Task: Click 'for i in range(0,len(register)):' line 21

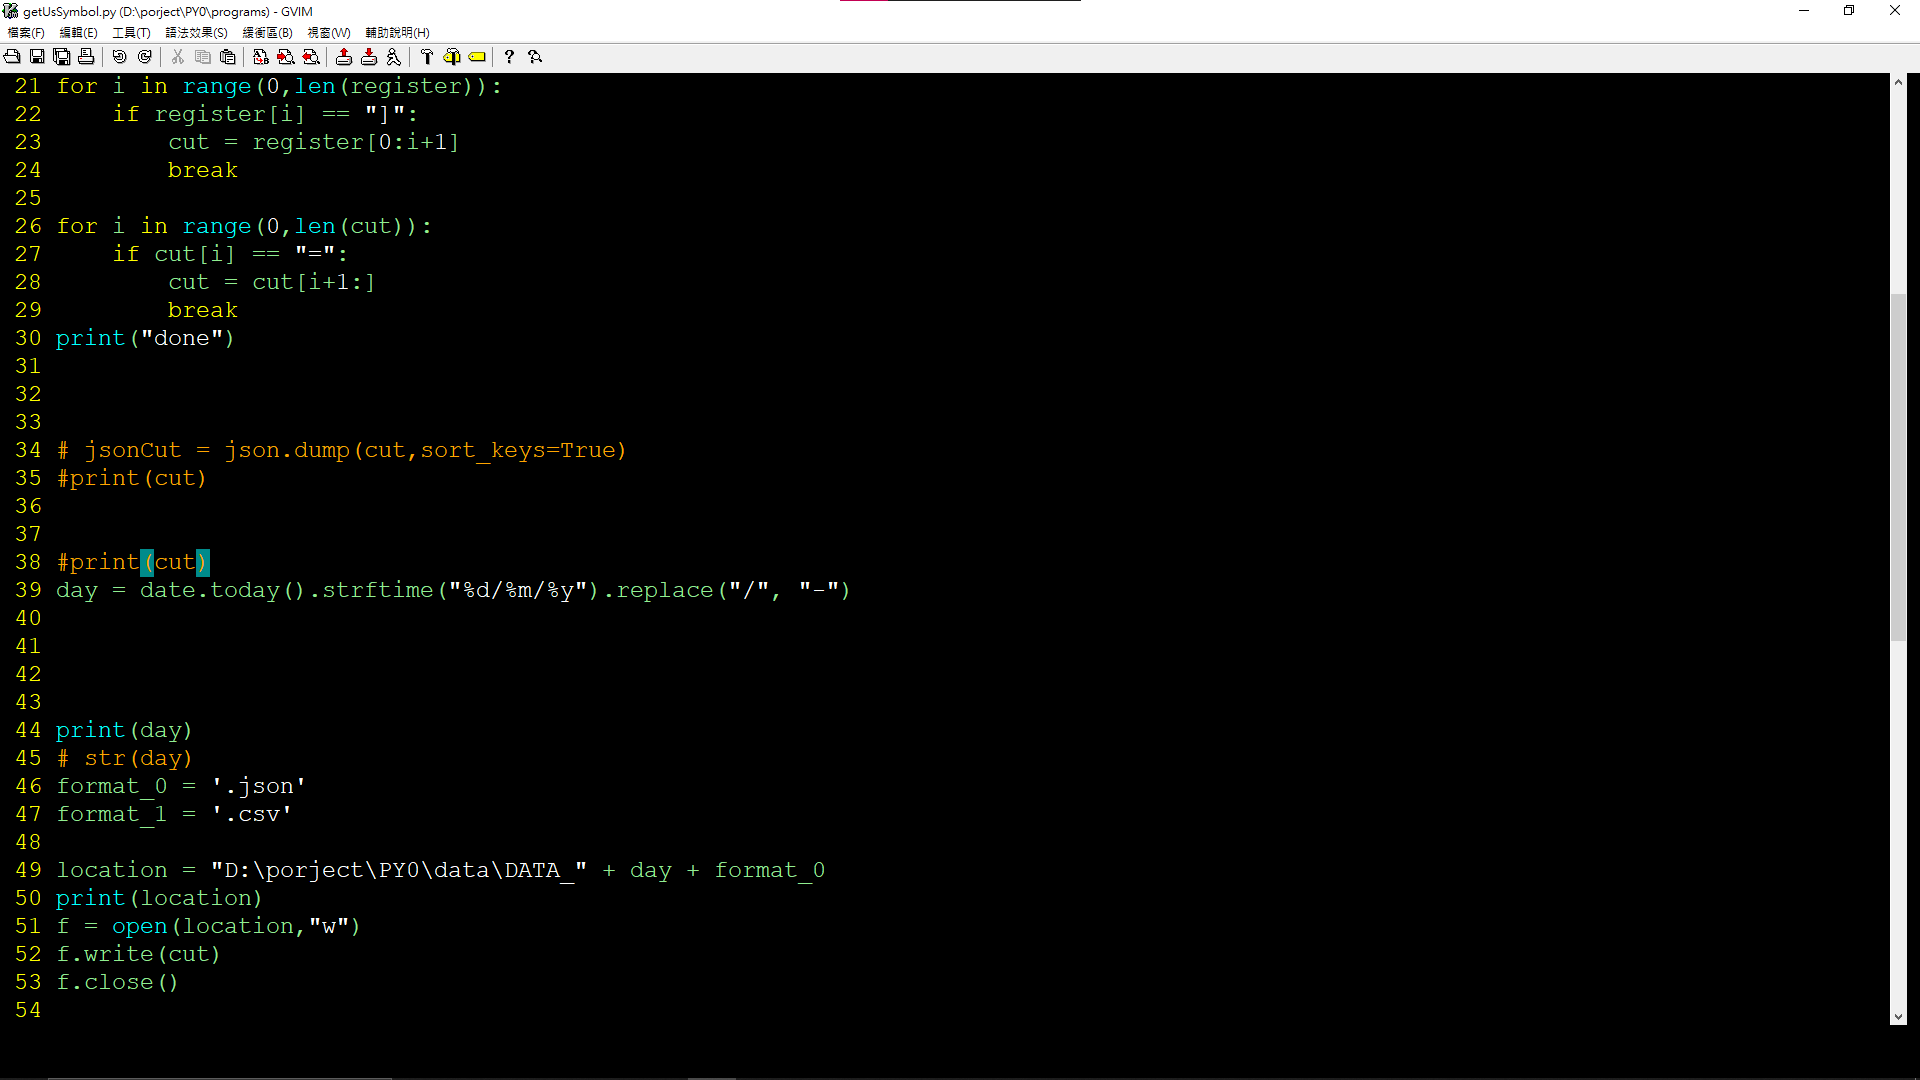Action: tap(279, 87)
